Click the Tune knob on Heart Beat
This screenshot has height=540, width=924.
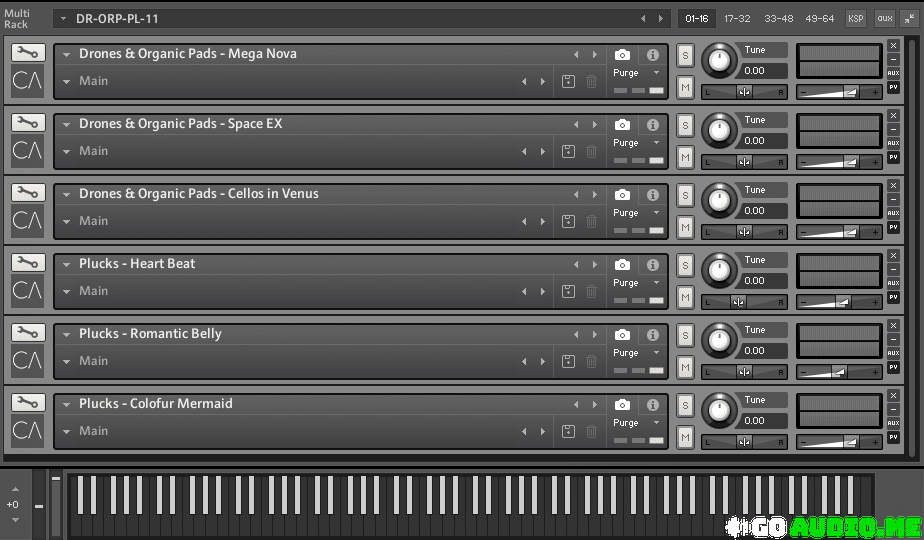717,270
